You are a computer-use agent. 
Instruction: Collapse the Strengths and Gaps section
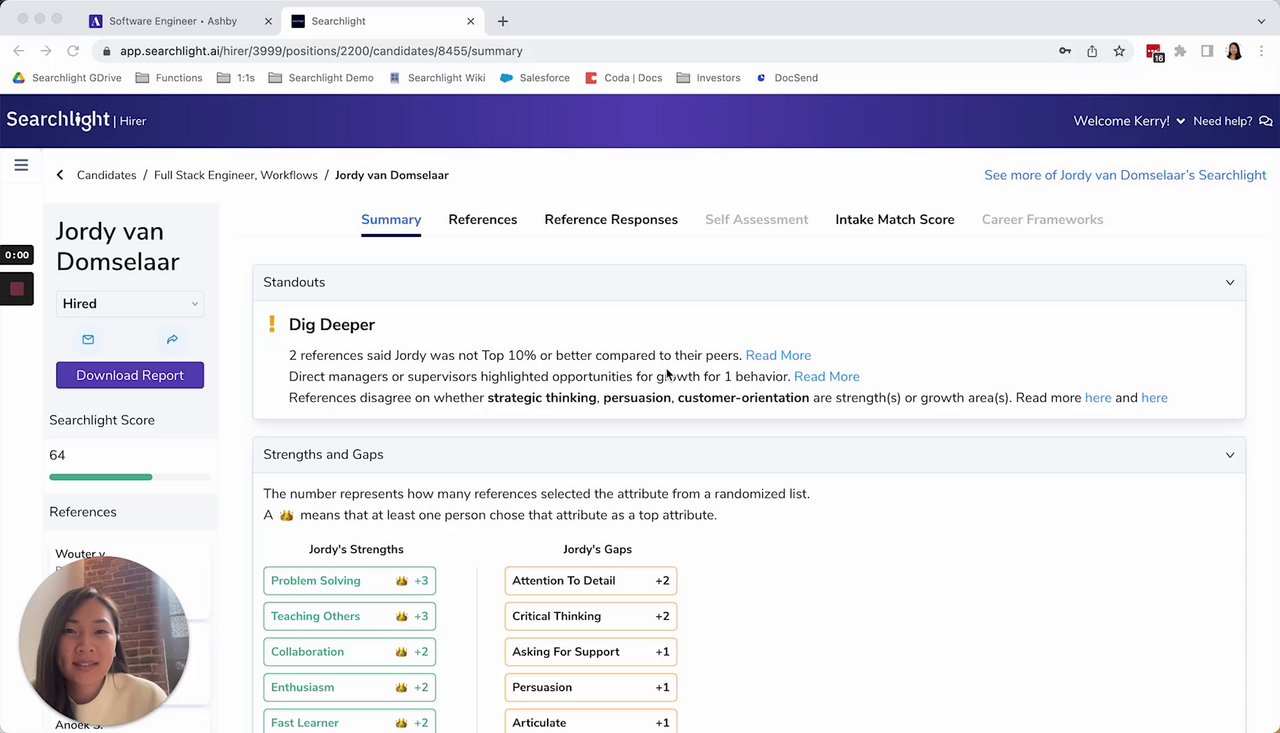[1230, 455]
